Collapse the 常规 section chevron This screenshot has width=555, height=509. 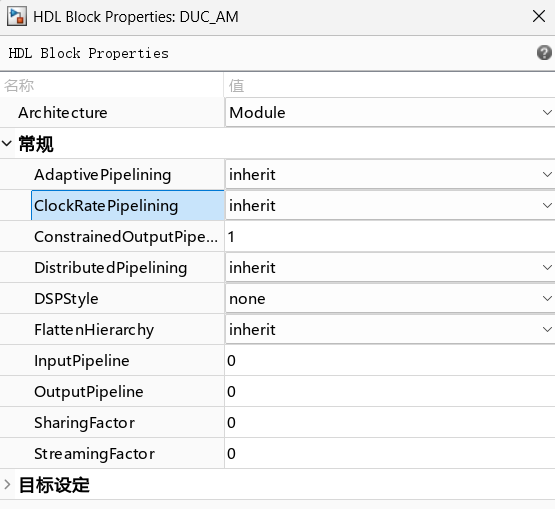click(x=7, y=144)
